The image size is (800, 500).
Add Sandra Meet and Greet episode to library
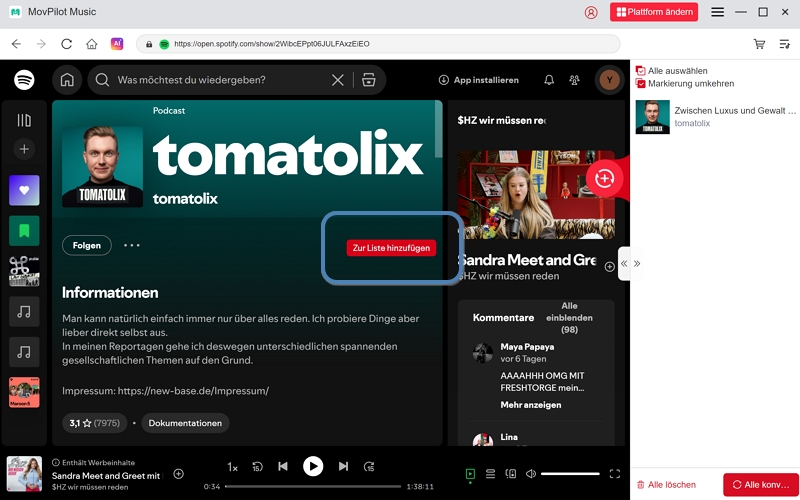pyautogui.click(x=610, y=267)
